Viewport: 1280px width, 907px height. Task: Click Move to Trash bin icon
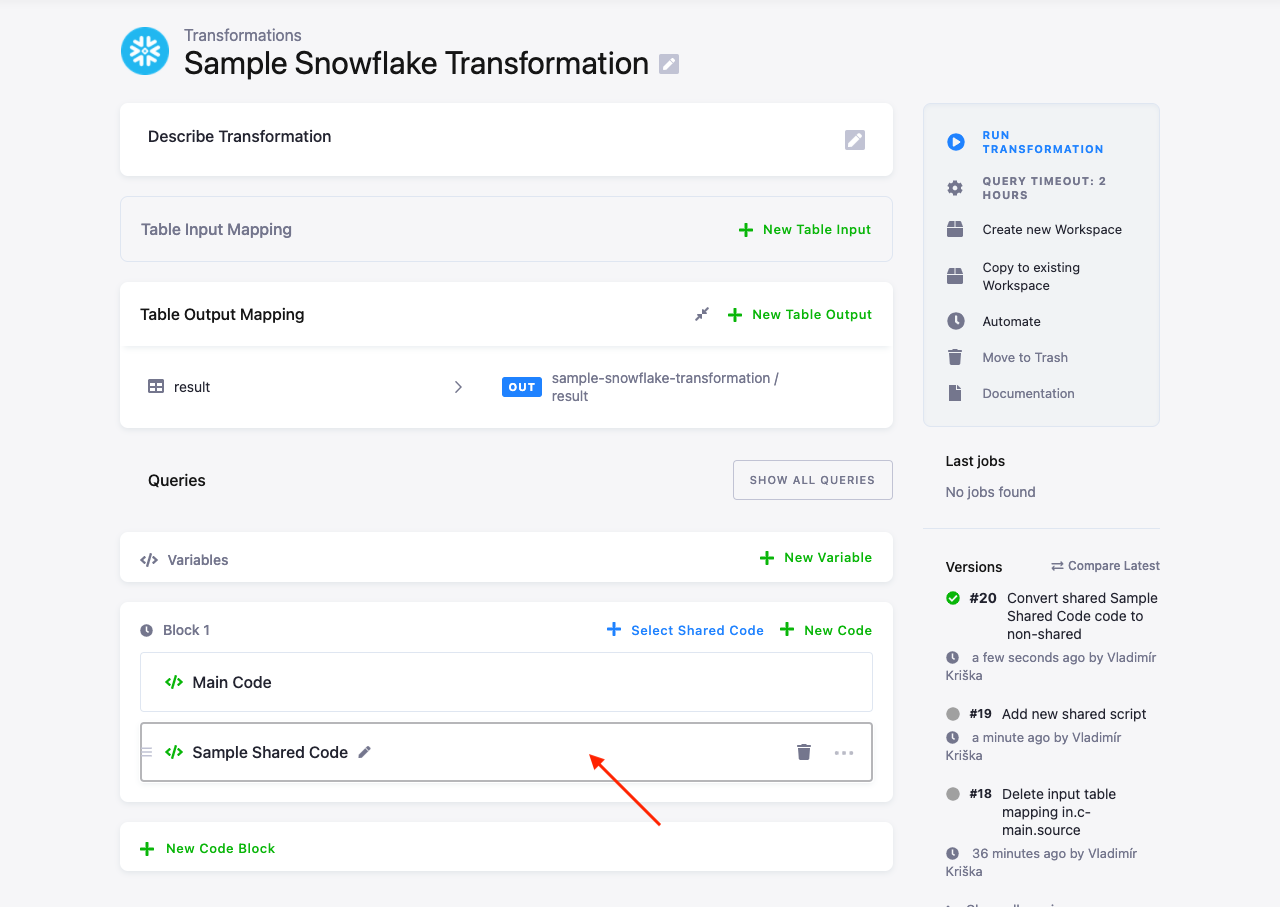pos(956,357)
